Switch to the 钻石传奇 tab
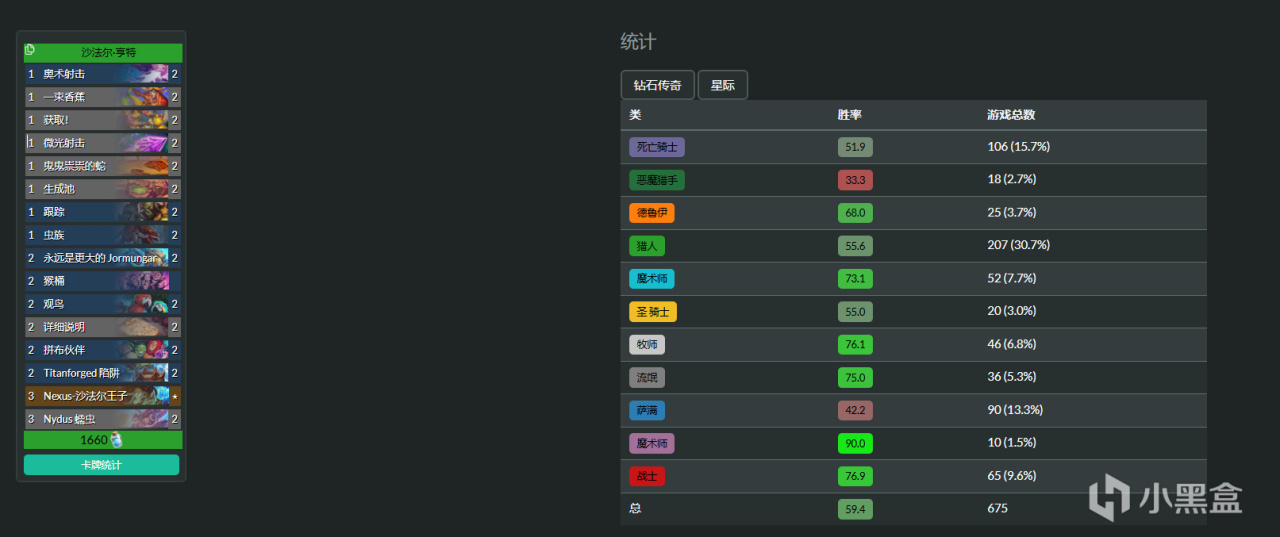The height and width of the screenshot is (537, 1280). pyautogui.click(x=657, y=85)
